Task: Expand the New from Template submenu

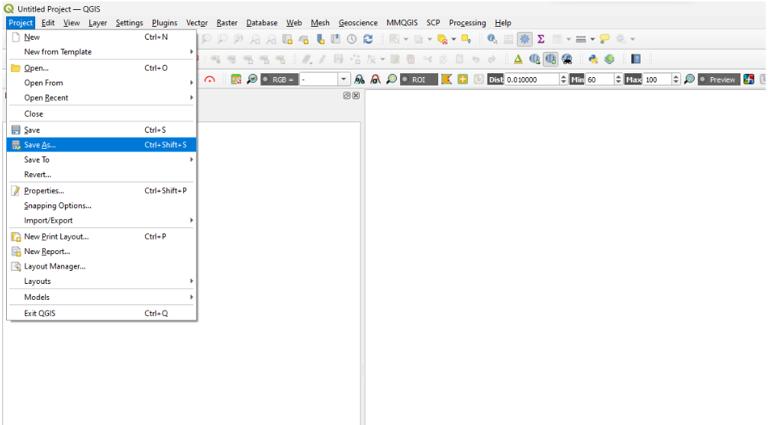Action: point(101,52)
